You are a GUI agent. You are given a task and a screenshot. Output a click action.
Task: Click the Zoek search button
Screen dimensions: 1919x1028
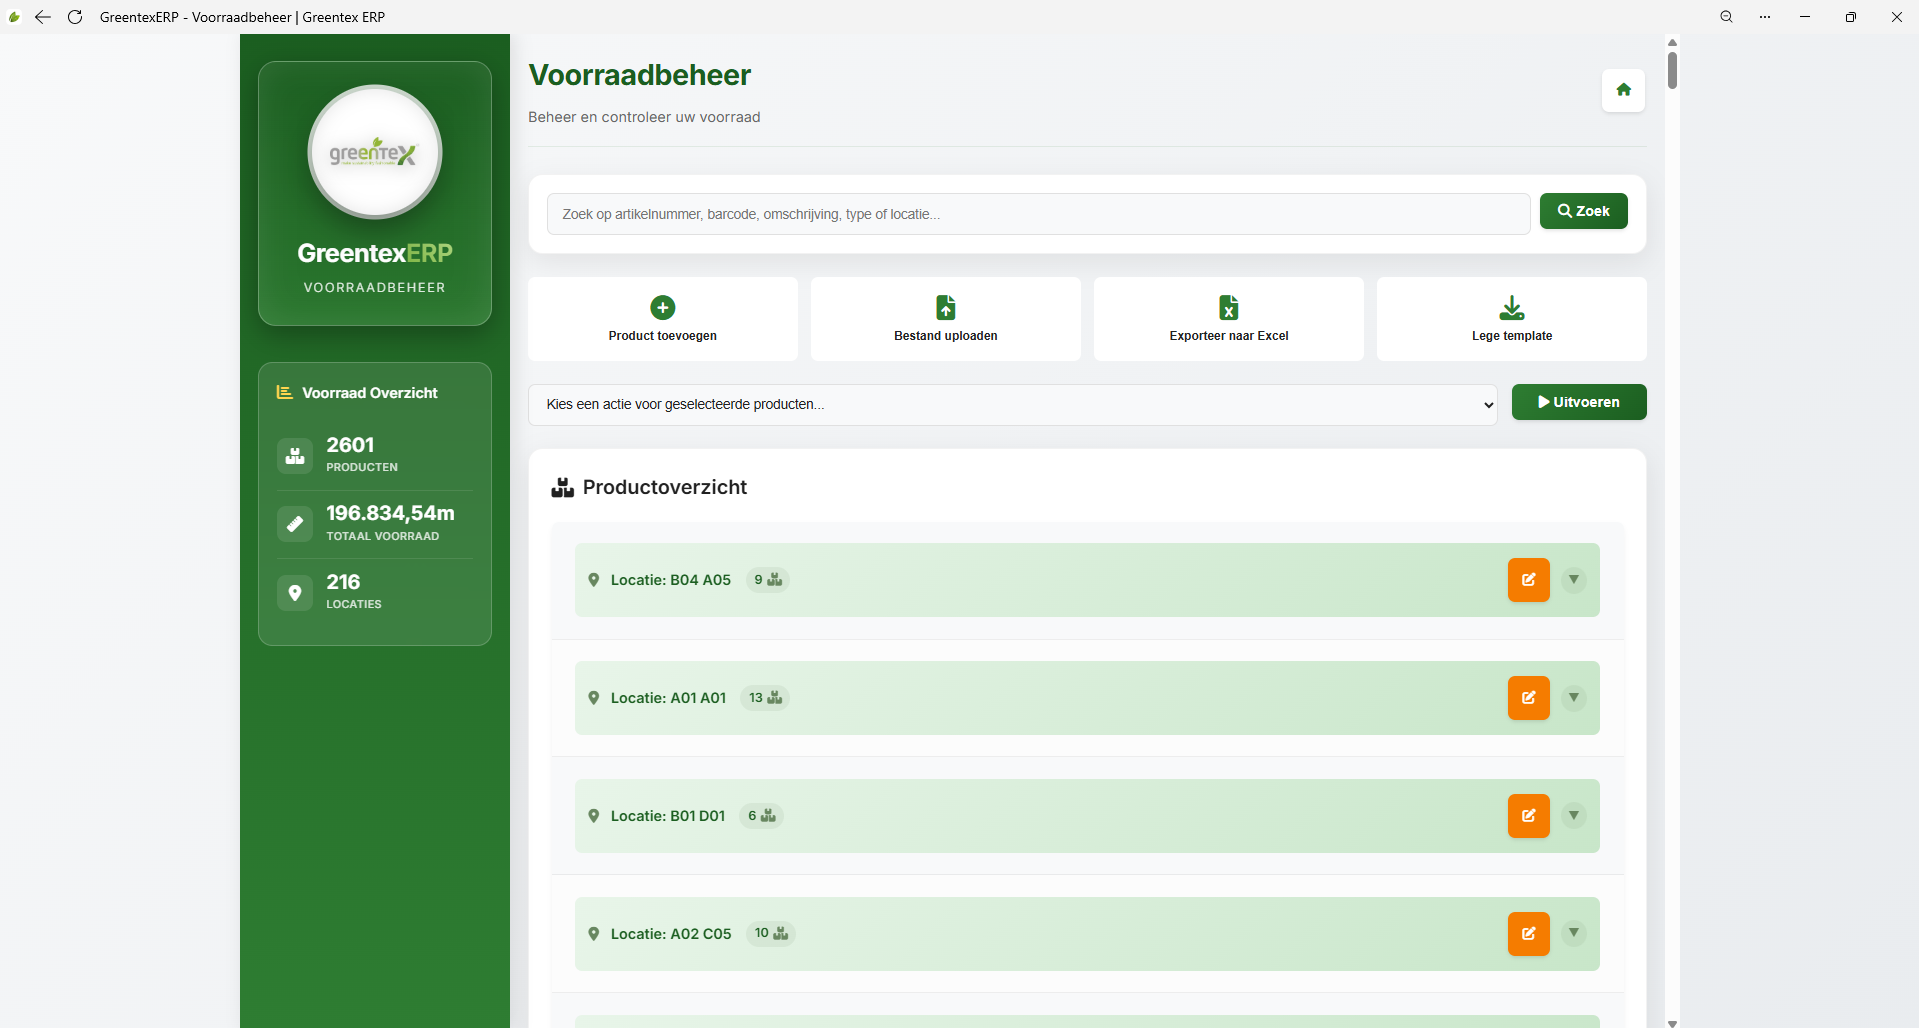click(1583, 211)
